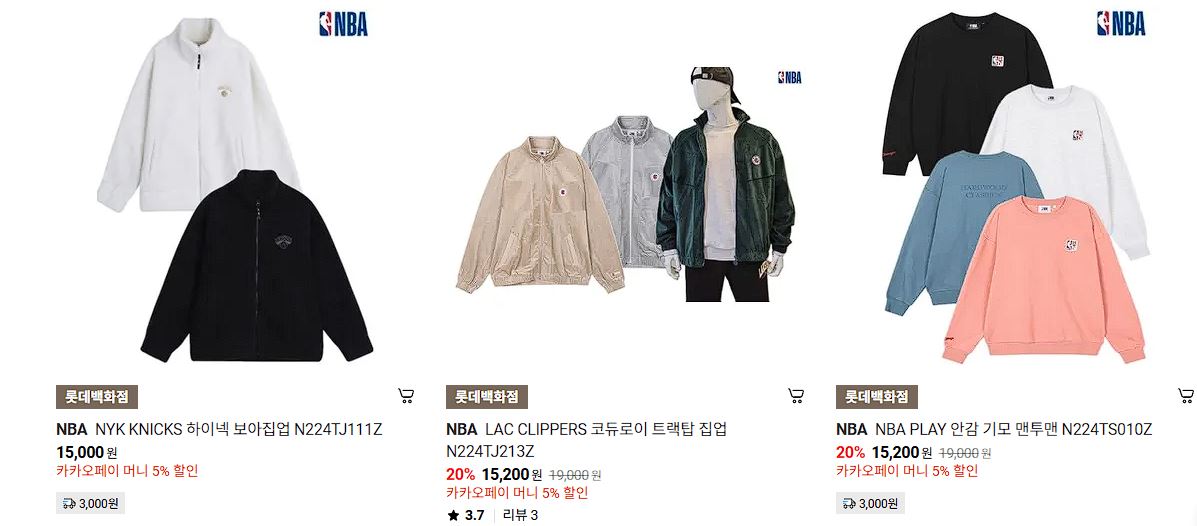
Task: Open the NYK KNICKS 하이넥 보아집업 product title
Action: click(219, 429)
